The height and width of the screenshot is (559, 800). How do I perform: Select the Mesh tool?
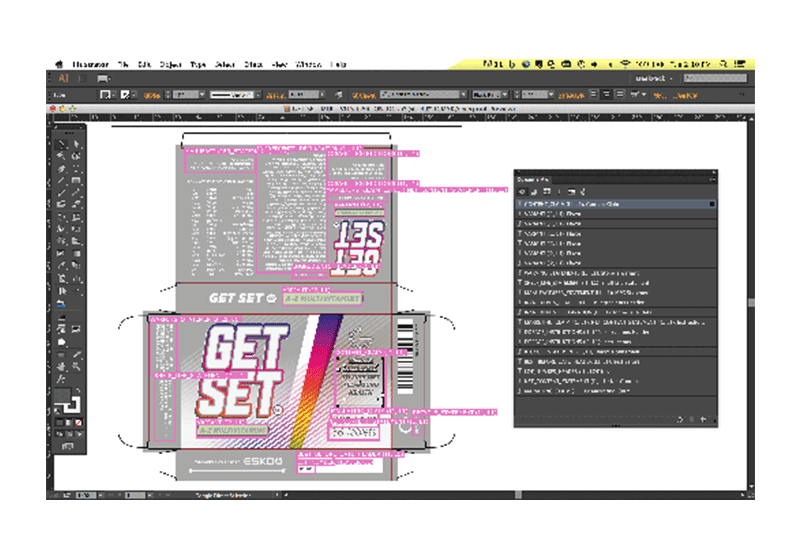pos(61,253)
